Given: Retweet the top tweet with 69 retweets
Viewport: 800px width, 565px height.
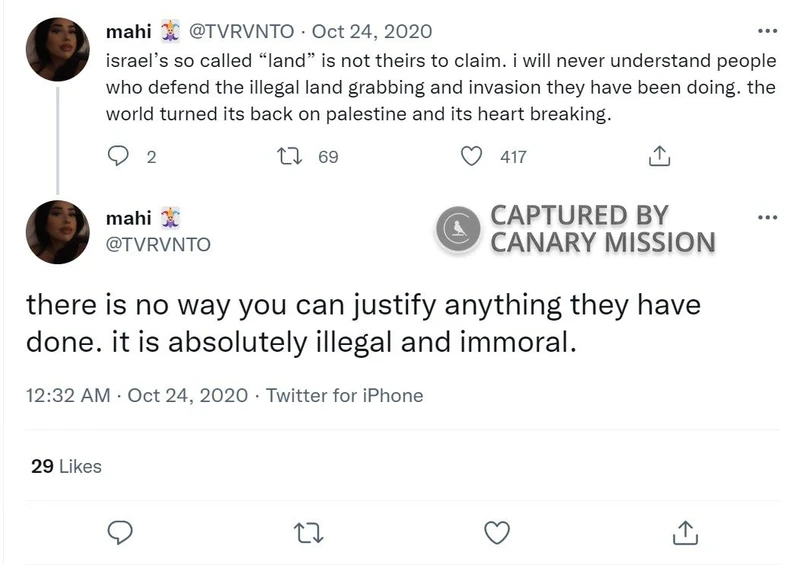Looking at the screenshot, I should 289,156.
